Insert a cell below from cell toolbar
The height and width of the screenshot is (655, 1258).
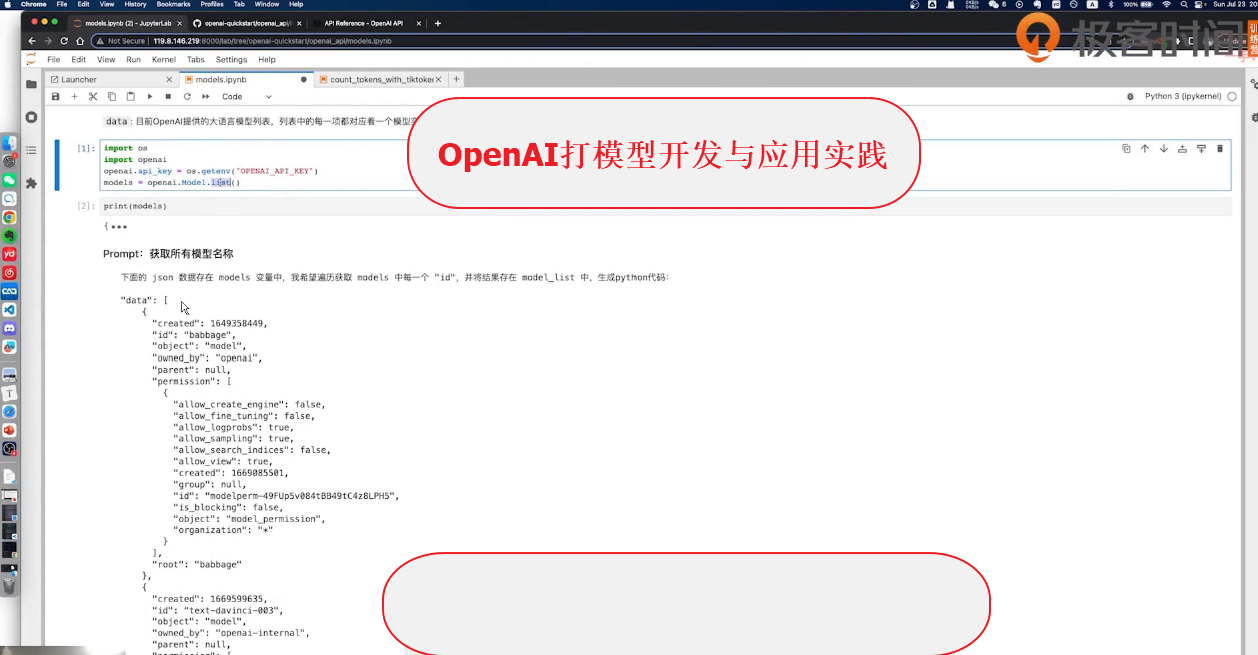pyautogui.click(x=1201, y=149)
